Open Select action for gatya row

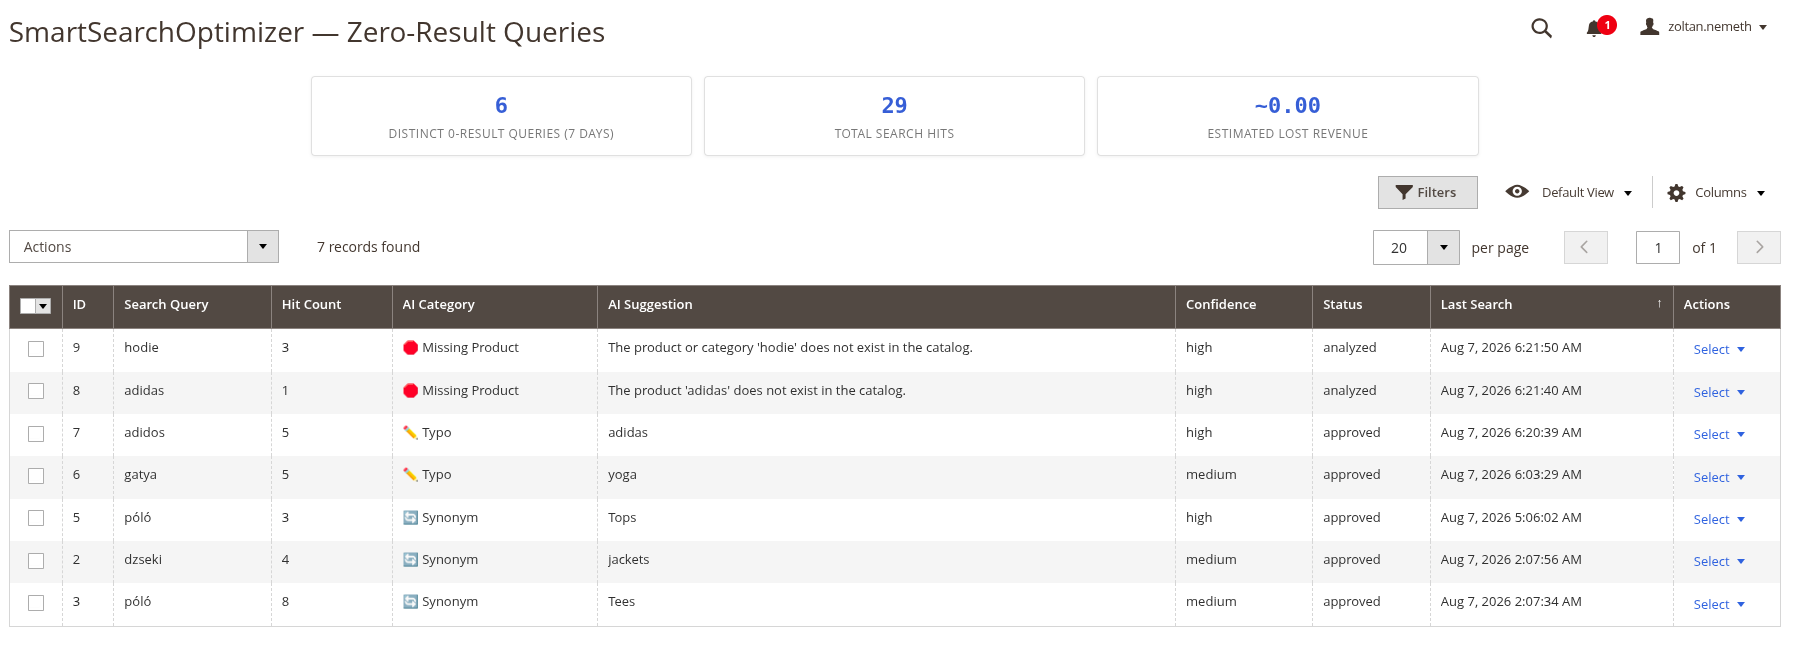click(x=1719, y=477)
